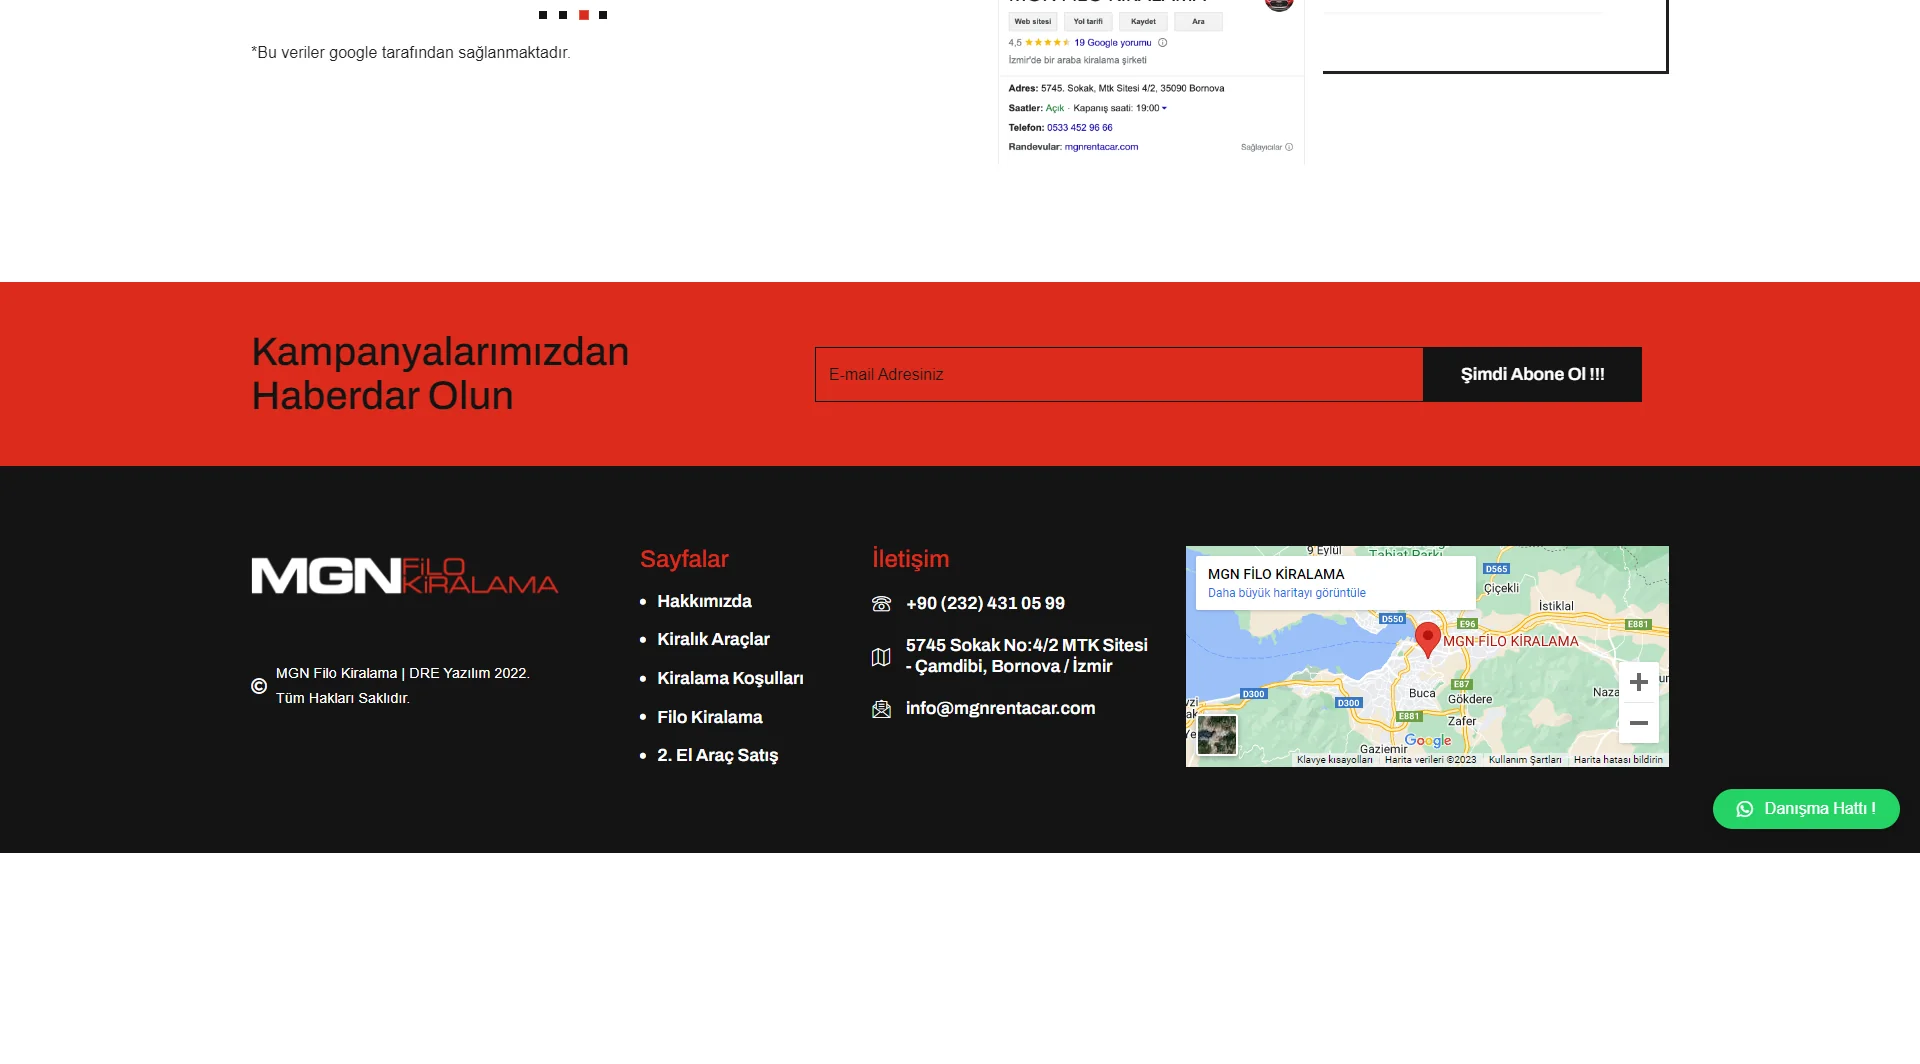
Task: Click the info@mgnrentacar.com email link
Action: 1000,708
